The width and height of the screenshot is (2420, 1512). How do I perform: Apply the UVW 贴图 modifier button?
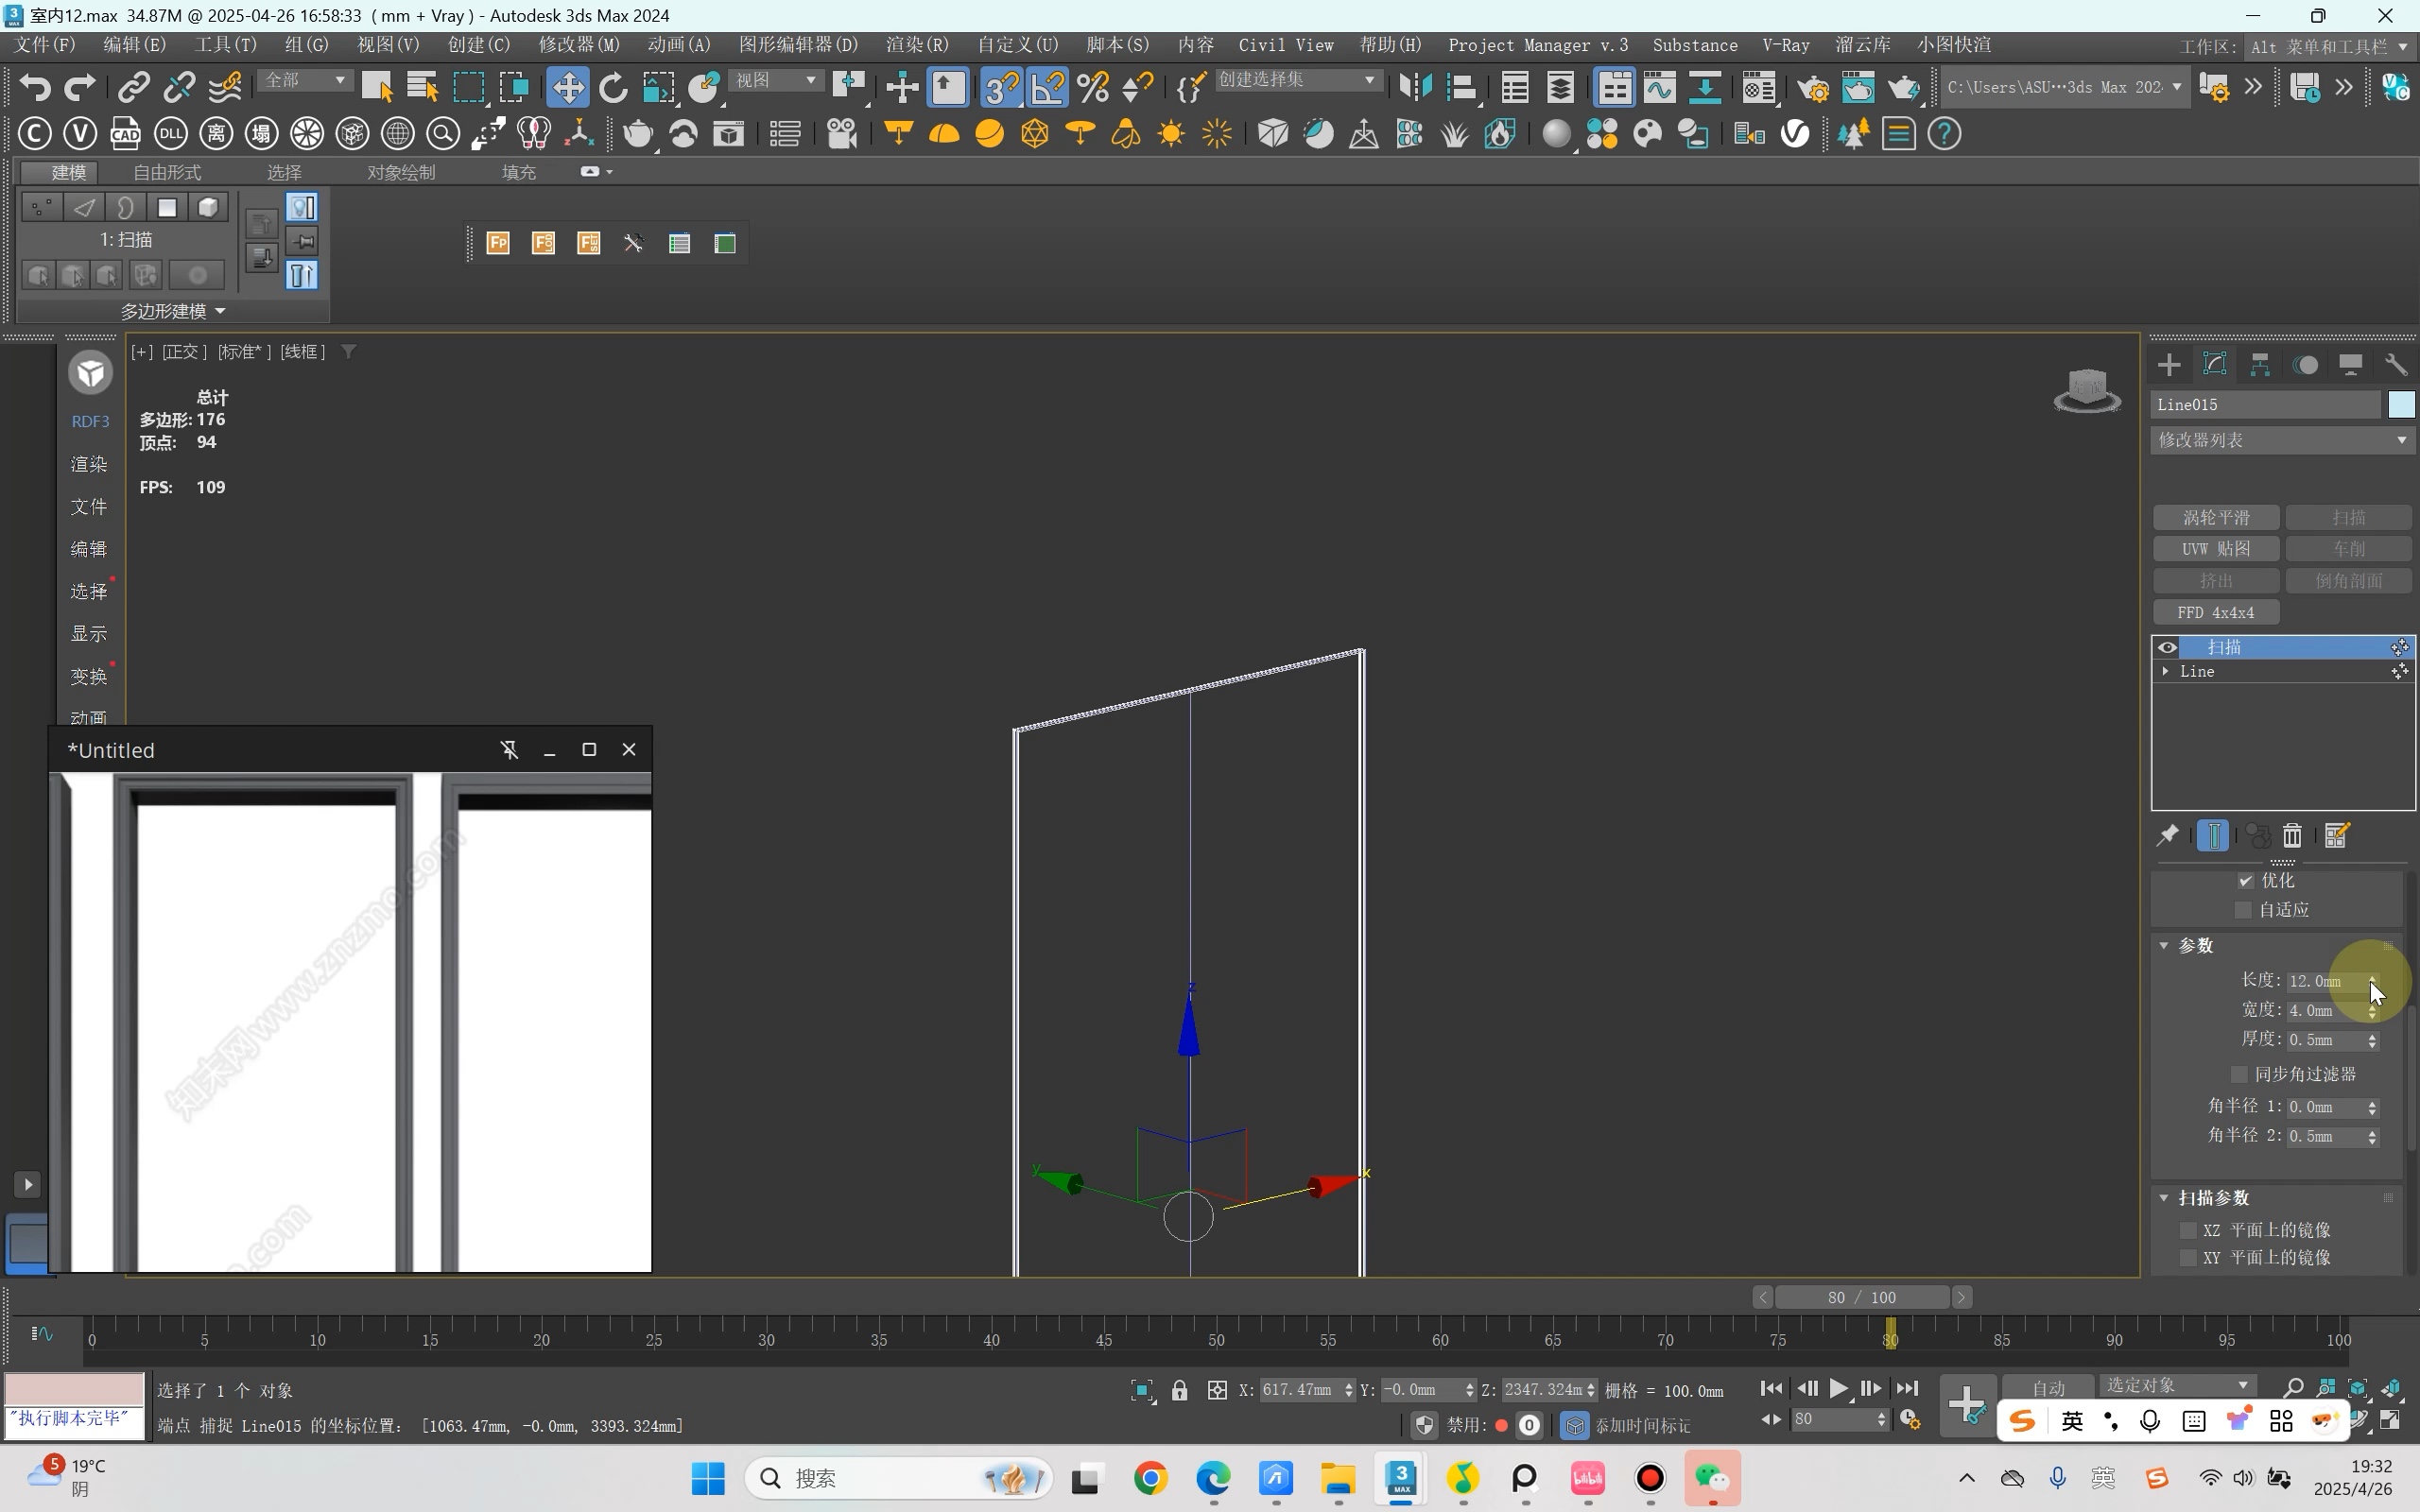2215,548
